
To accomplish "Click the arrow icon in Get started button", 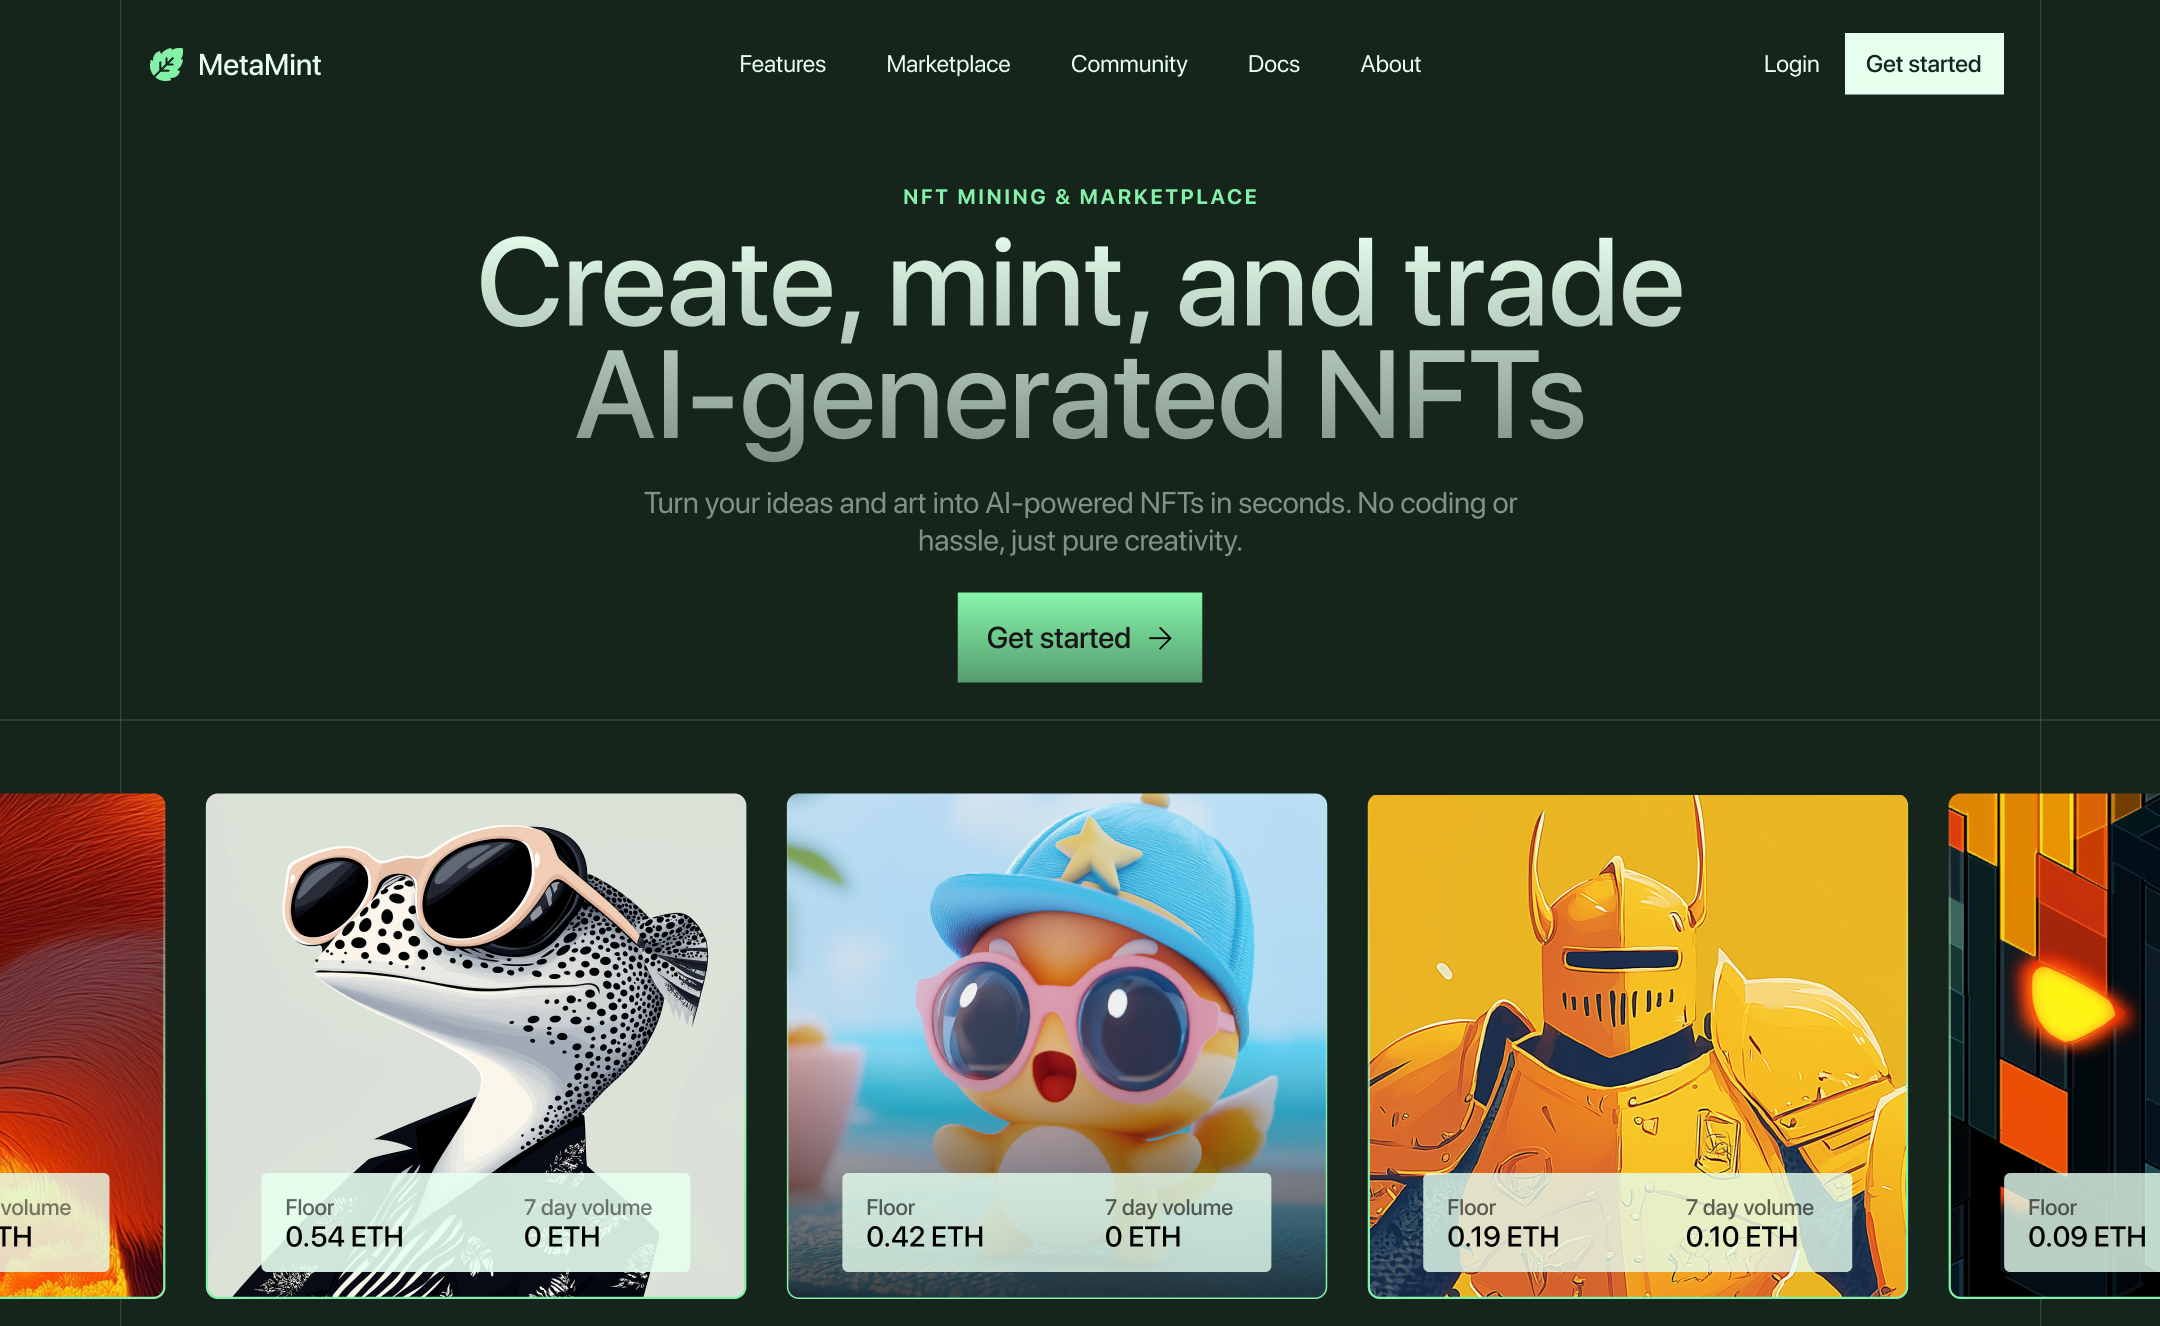I will (x=1160, y=638).
